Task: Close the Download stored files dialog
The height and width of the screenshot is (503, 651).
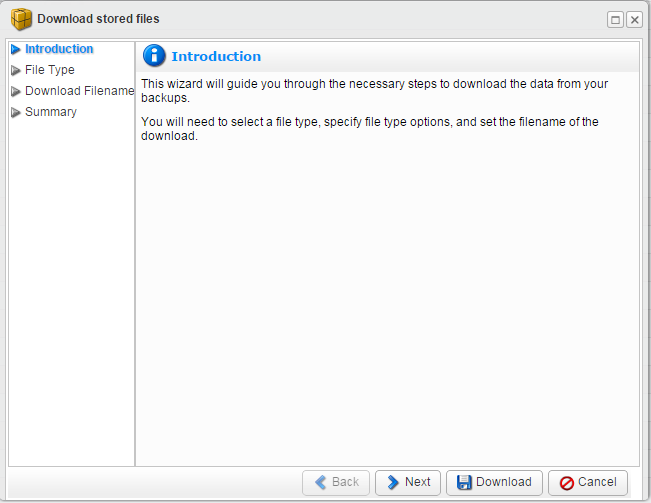Action: (x=634, y=20)
